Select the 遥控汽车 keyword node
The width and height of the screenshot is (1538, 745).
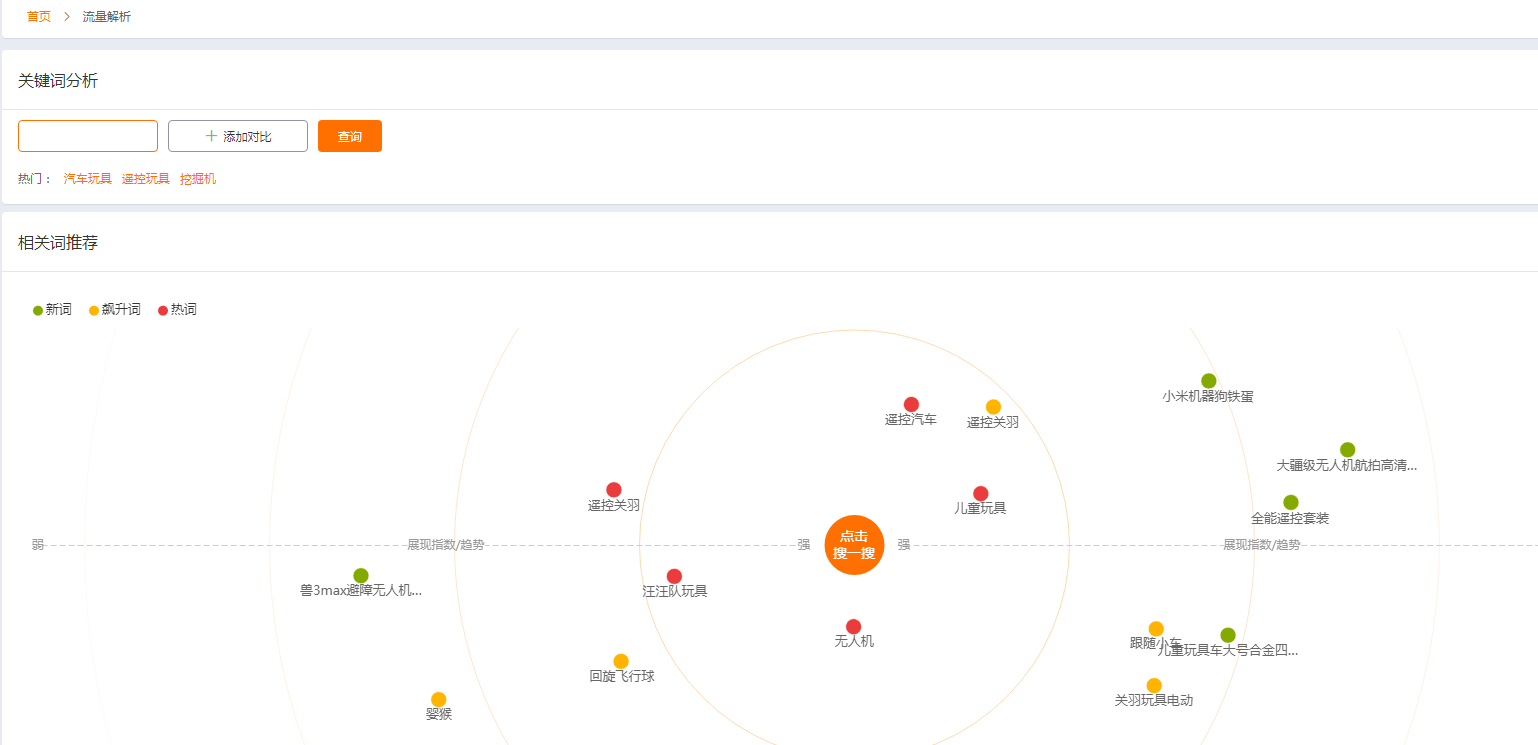click(x=911, y=405)
